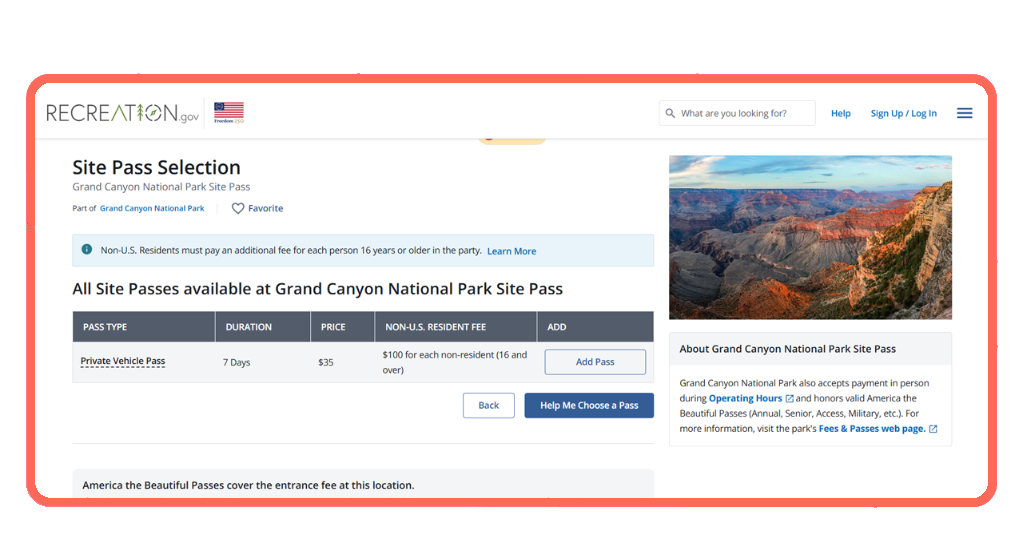Viewport: 1024px width, 536px height.
Task: Click external link icon after Fees & Passes
Action: (933, 429)
